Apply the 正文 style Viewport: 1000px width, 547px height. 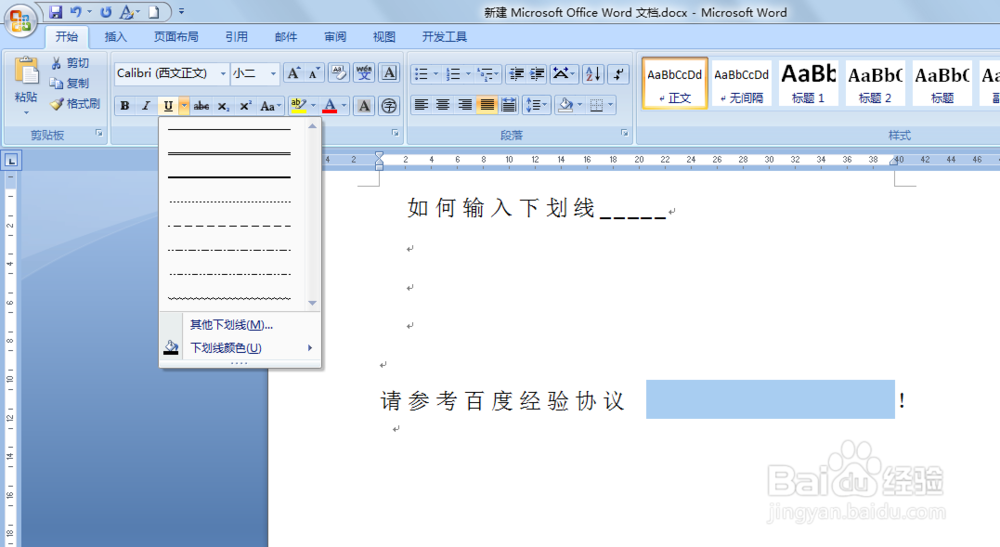(675, 84)
